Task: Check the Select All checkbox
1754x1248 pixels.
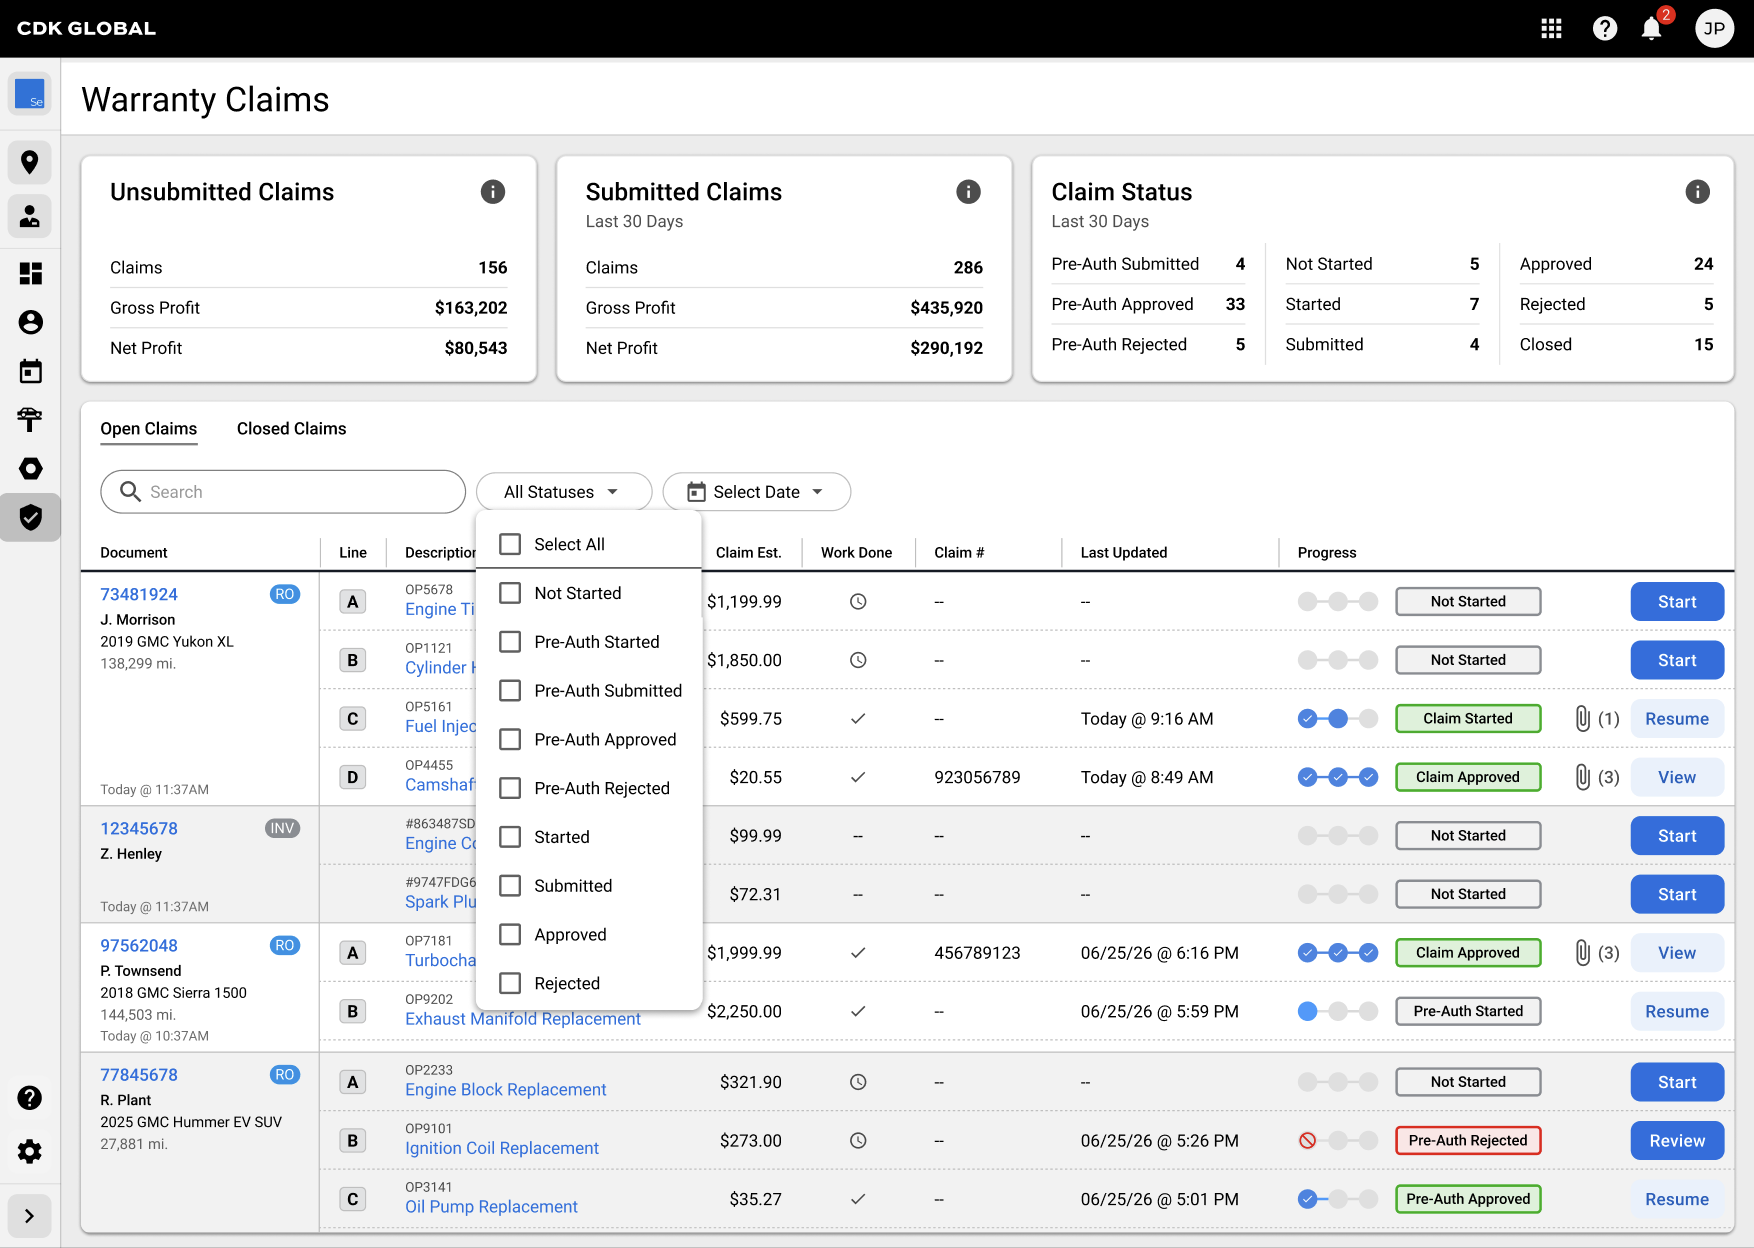Action: pyautogui.click(x=510, y=544)
